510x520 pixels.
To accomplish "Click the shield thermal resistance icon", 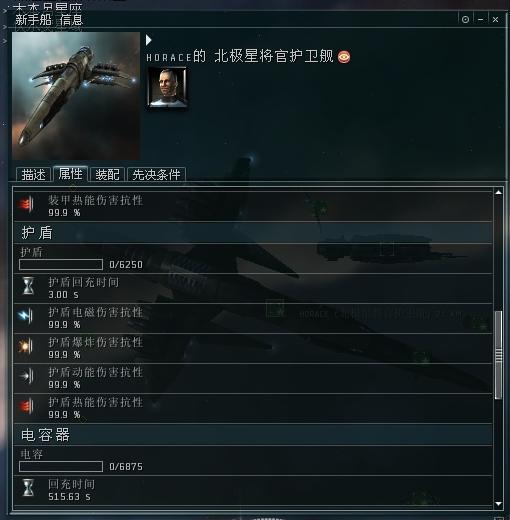I will click(x=26, y=406).
